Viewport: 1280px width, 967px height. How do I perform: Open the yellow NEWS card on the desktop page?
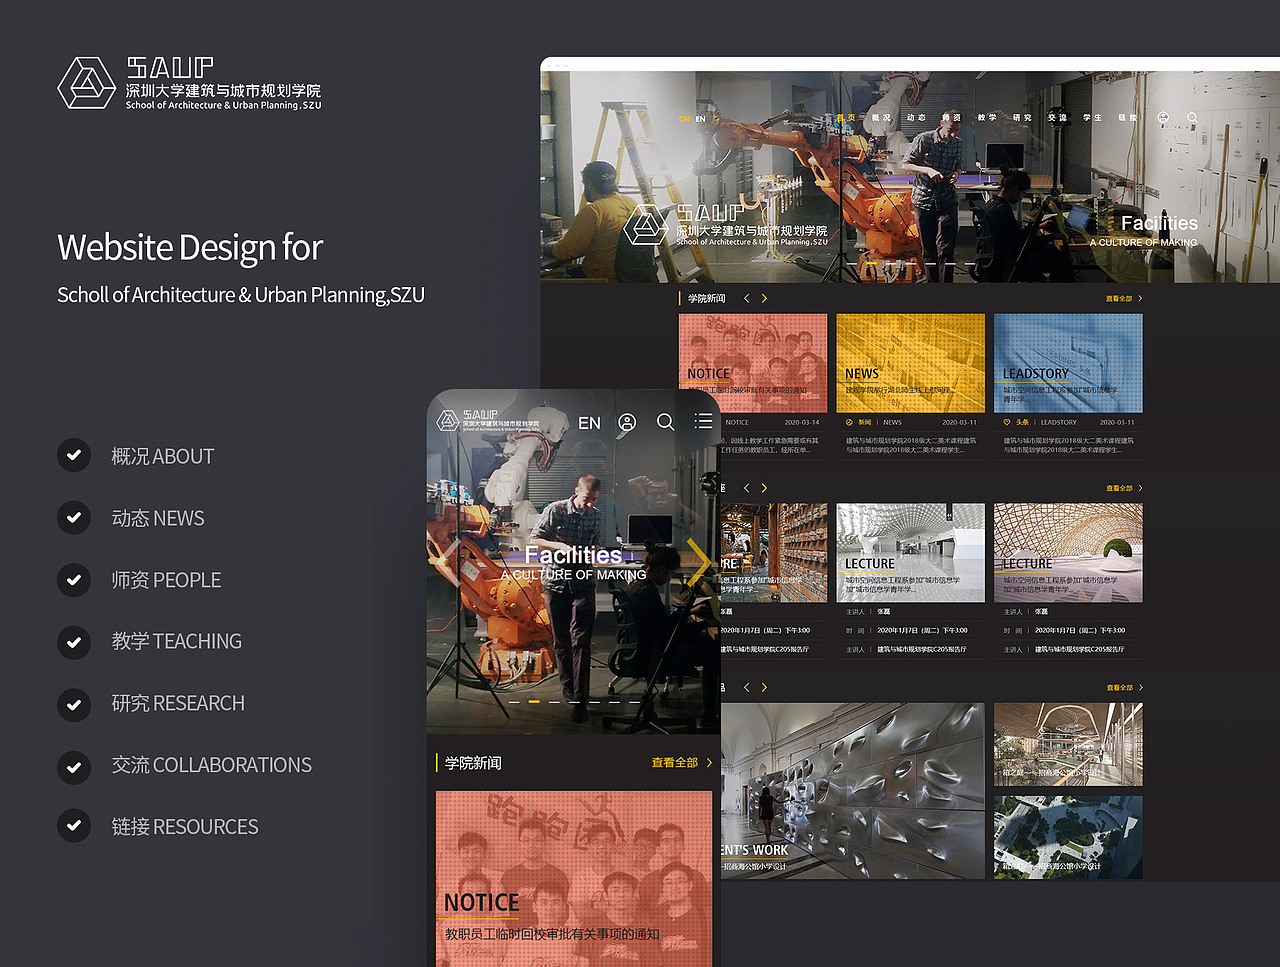(x=910, y=363)
